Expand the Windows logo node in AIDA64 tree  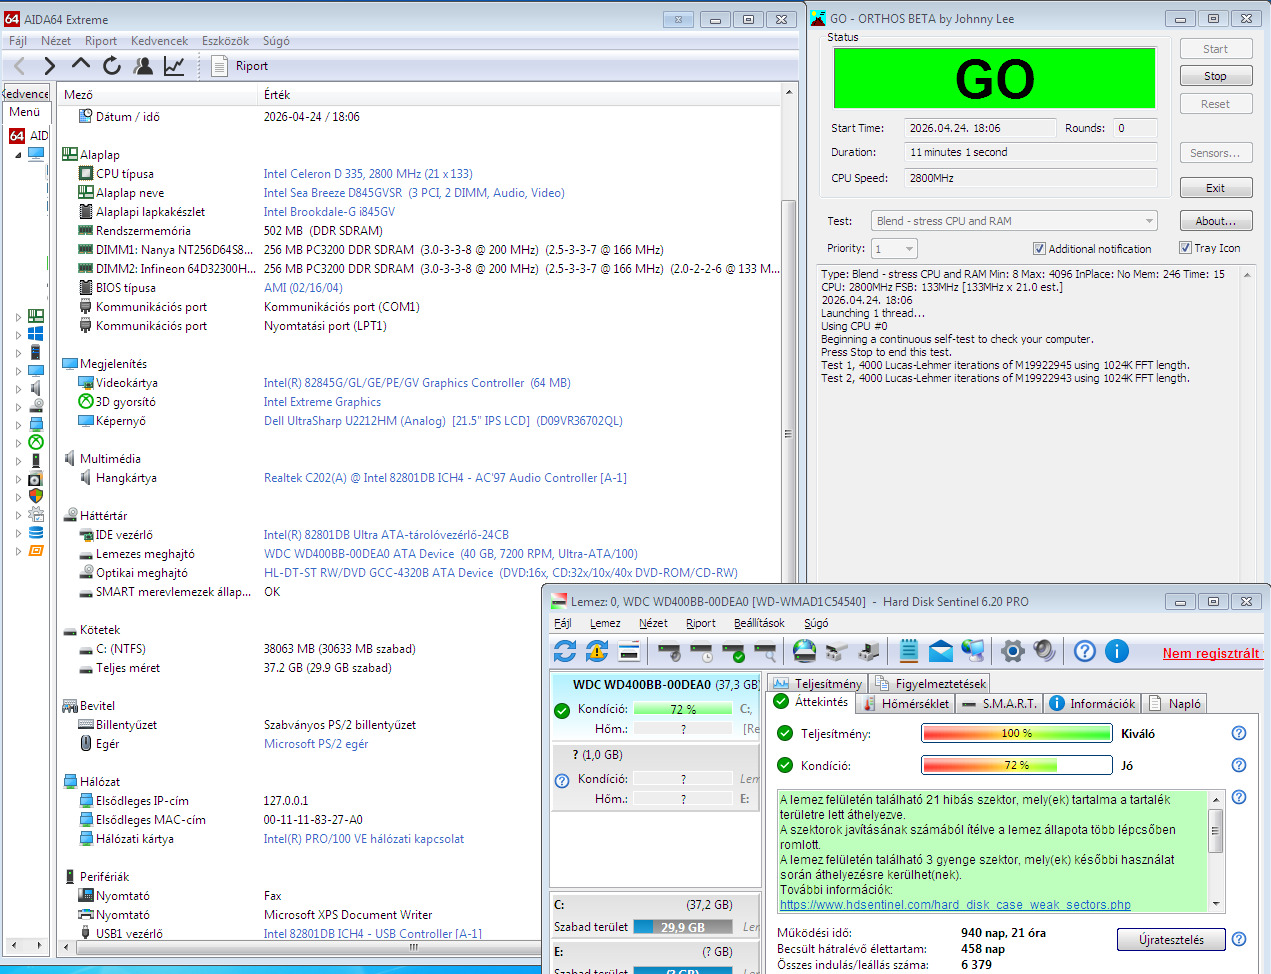[18, 334]
